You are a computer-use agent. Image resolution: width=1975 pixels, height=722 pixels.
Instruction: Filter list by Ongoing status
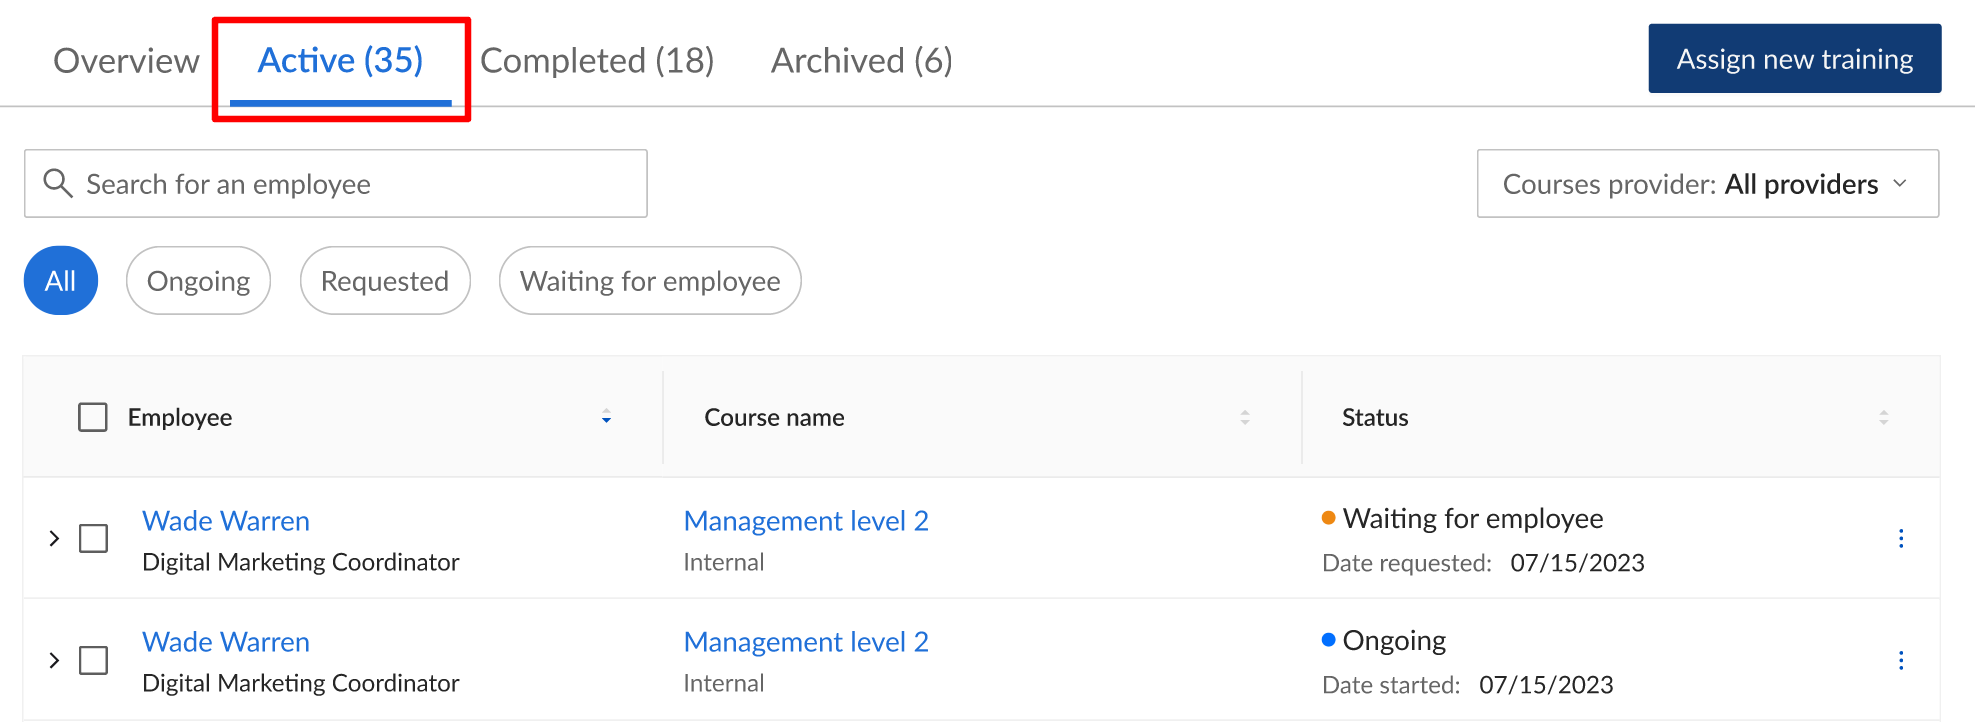pyautogui.click(x=198, y=281)
